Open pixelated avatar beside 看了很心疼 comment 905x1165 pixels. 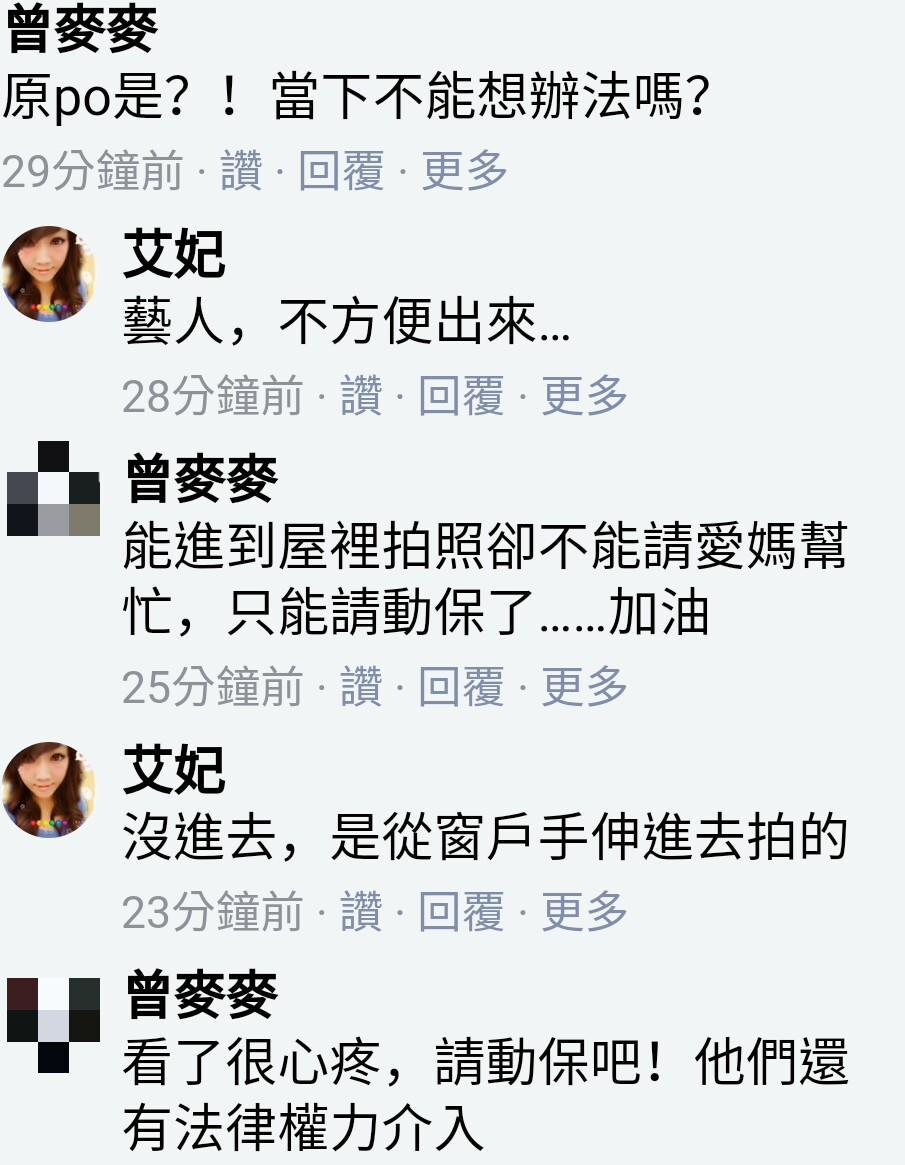pyautogui.click(x=53, y=1025)
